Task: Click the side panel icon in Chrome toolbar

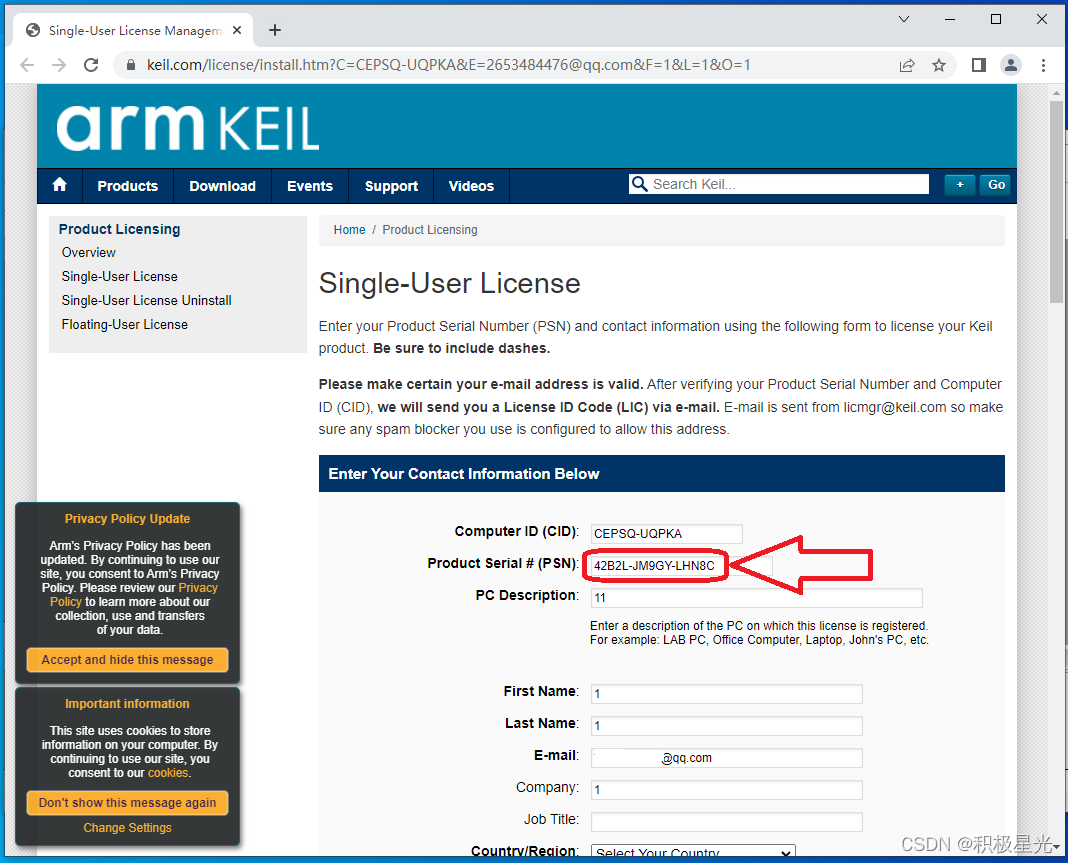Action: (x=978, y=64)
